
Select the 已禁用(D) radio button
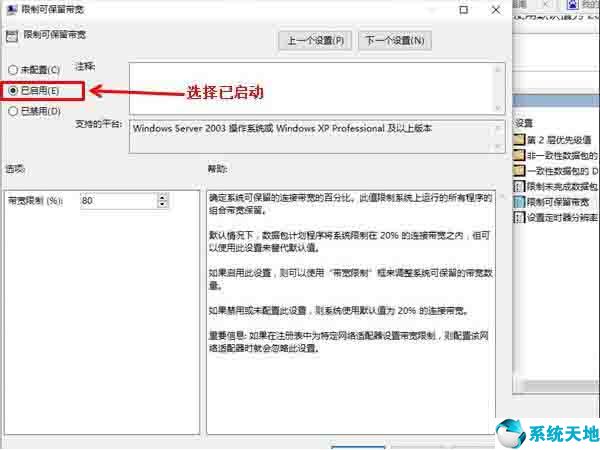(x=13, y=111)
